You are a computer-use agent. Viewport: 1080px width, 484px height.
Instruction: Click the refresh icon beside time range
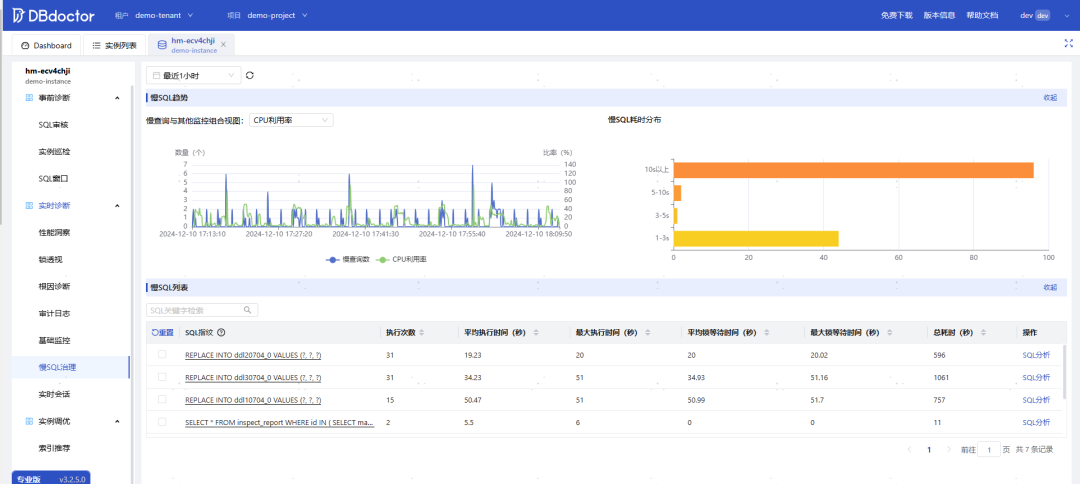250,75
